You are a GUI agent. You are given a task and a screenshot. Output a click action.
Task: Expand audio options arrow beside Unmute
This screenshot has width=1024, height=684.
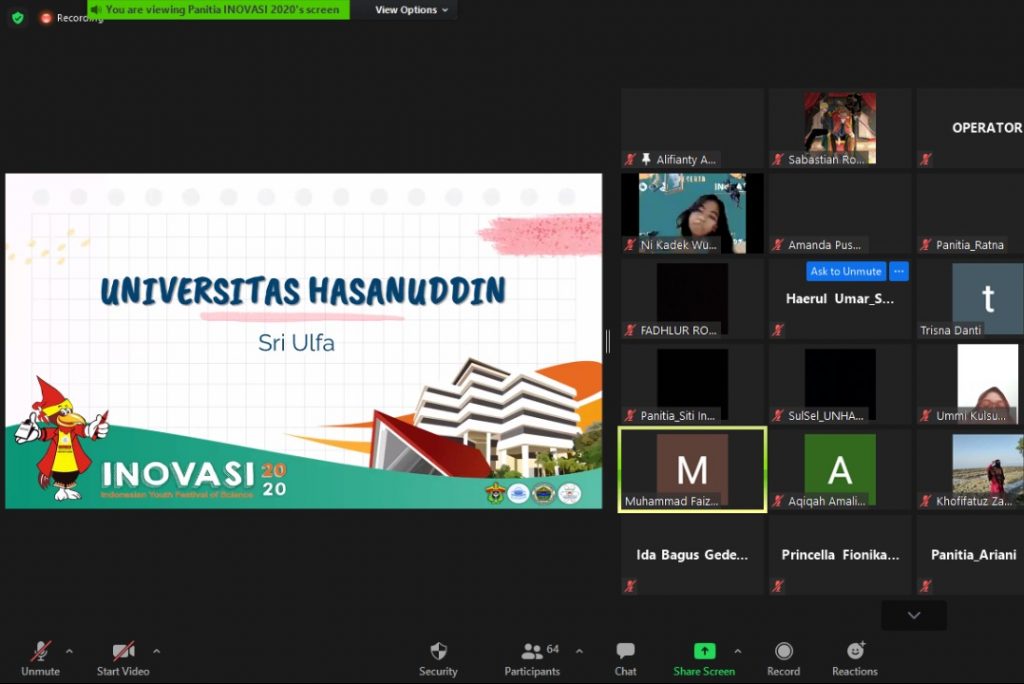coord(69,651)
